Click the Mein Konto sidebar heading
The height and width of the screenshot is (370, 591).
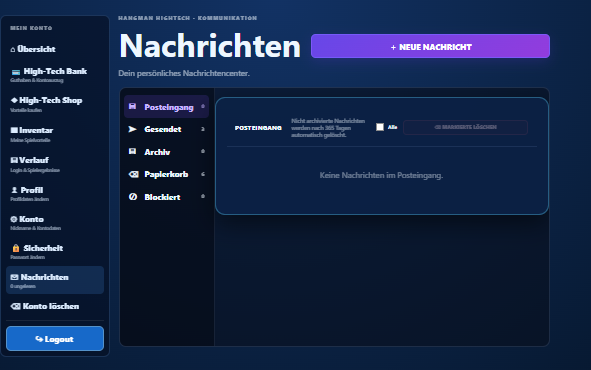coord(31,28)
